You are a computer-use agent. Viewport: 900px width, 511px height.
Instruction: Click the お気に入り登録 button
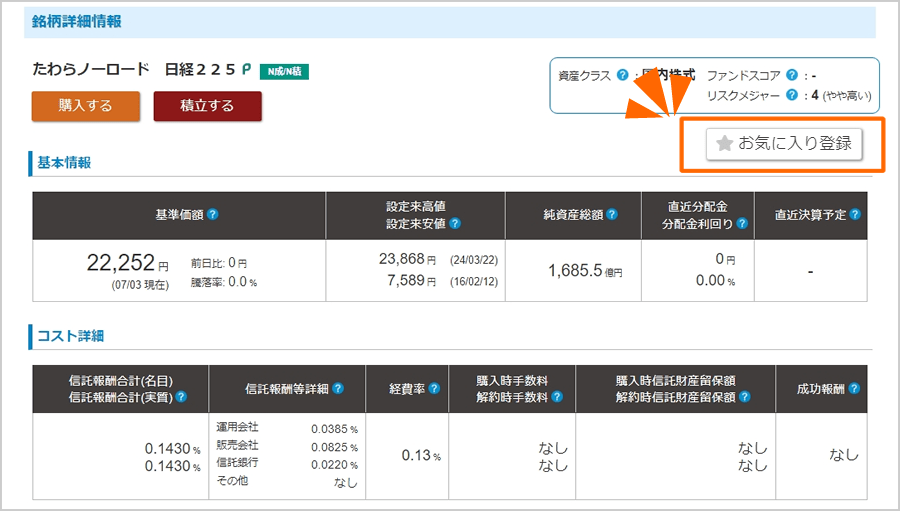pyautogui.click(x=784, y=144)
